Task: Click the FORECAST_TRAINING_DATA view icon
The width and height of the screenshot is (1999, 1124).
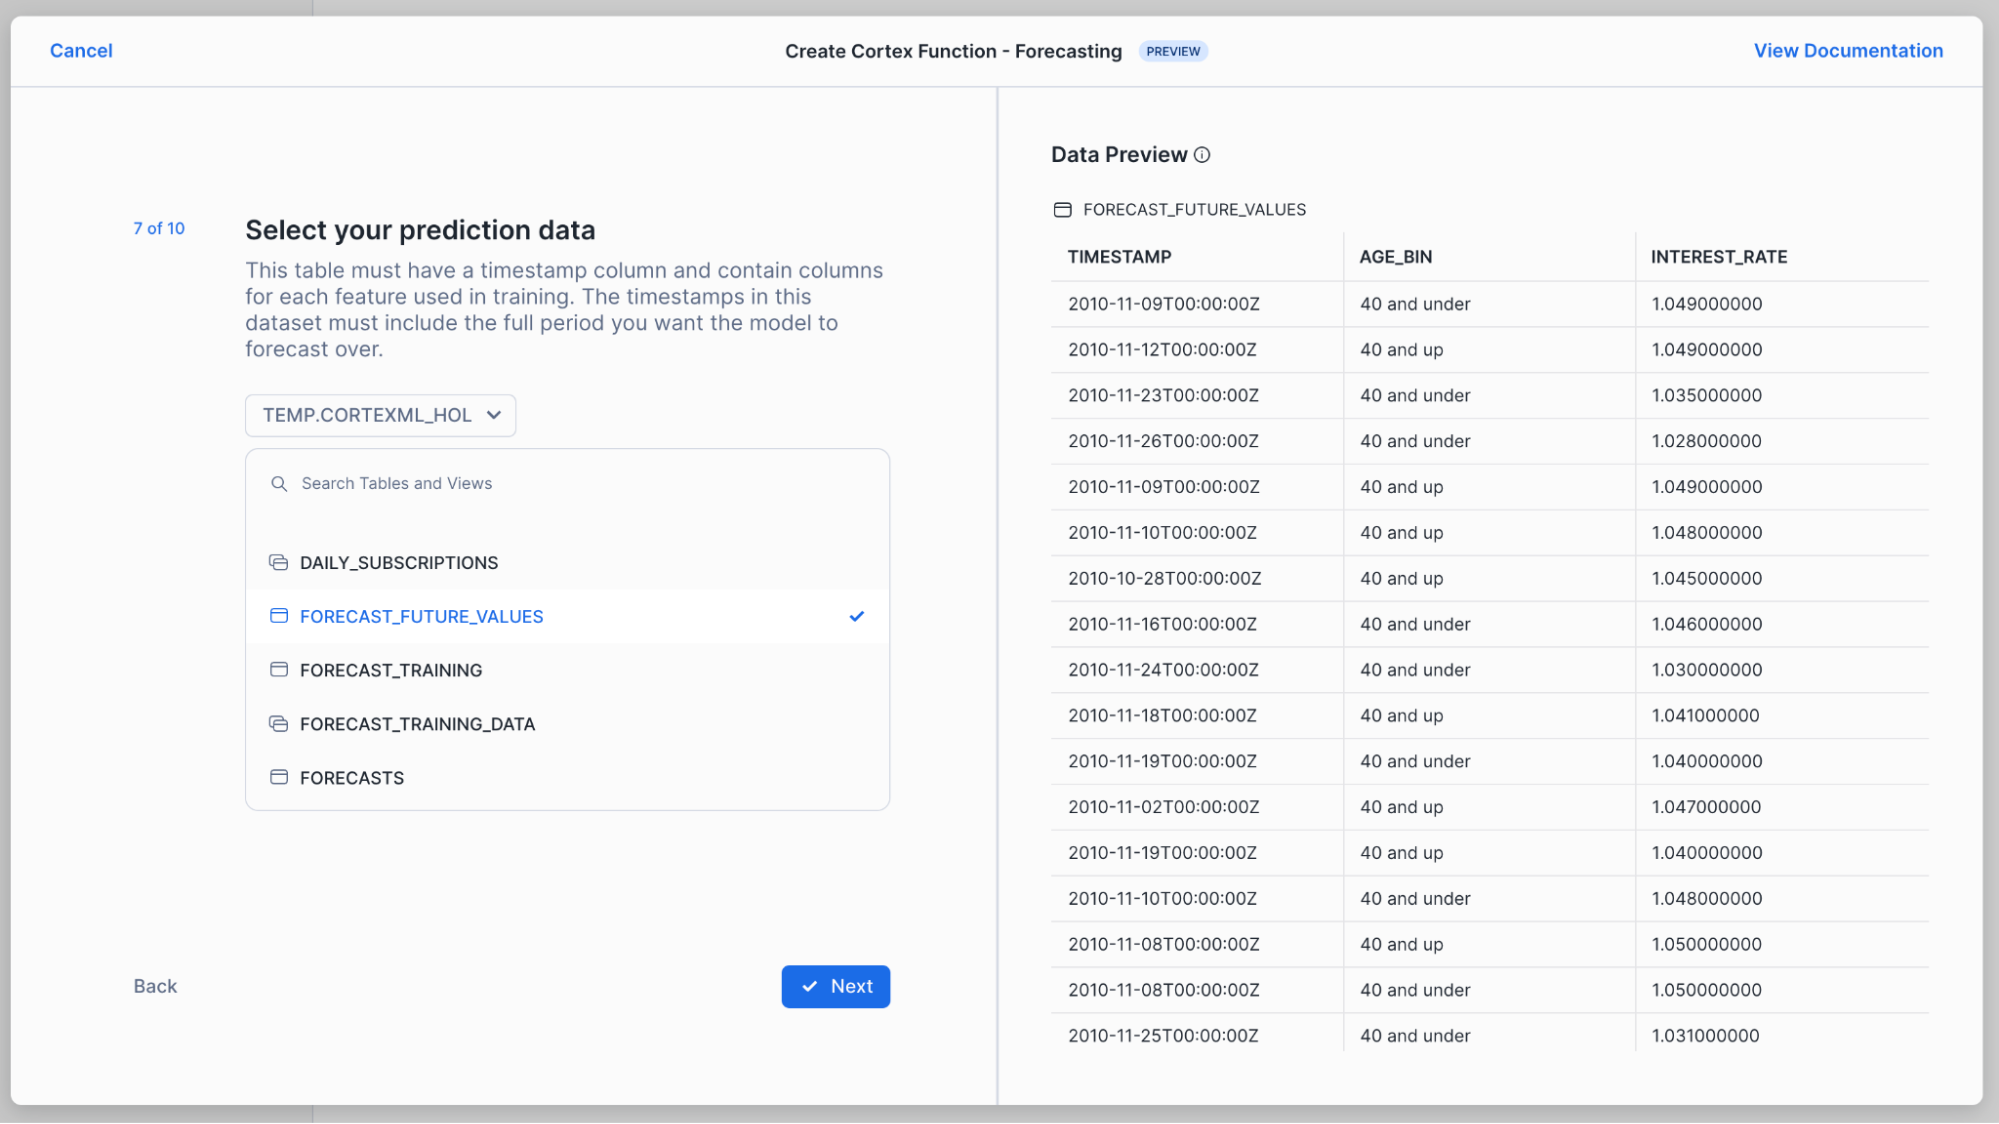Action: (279, 724)
